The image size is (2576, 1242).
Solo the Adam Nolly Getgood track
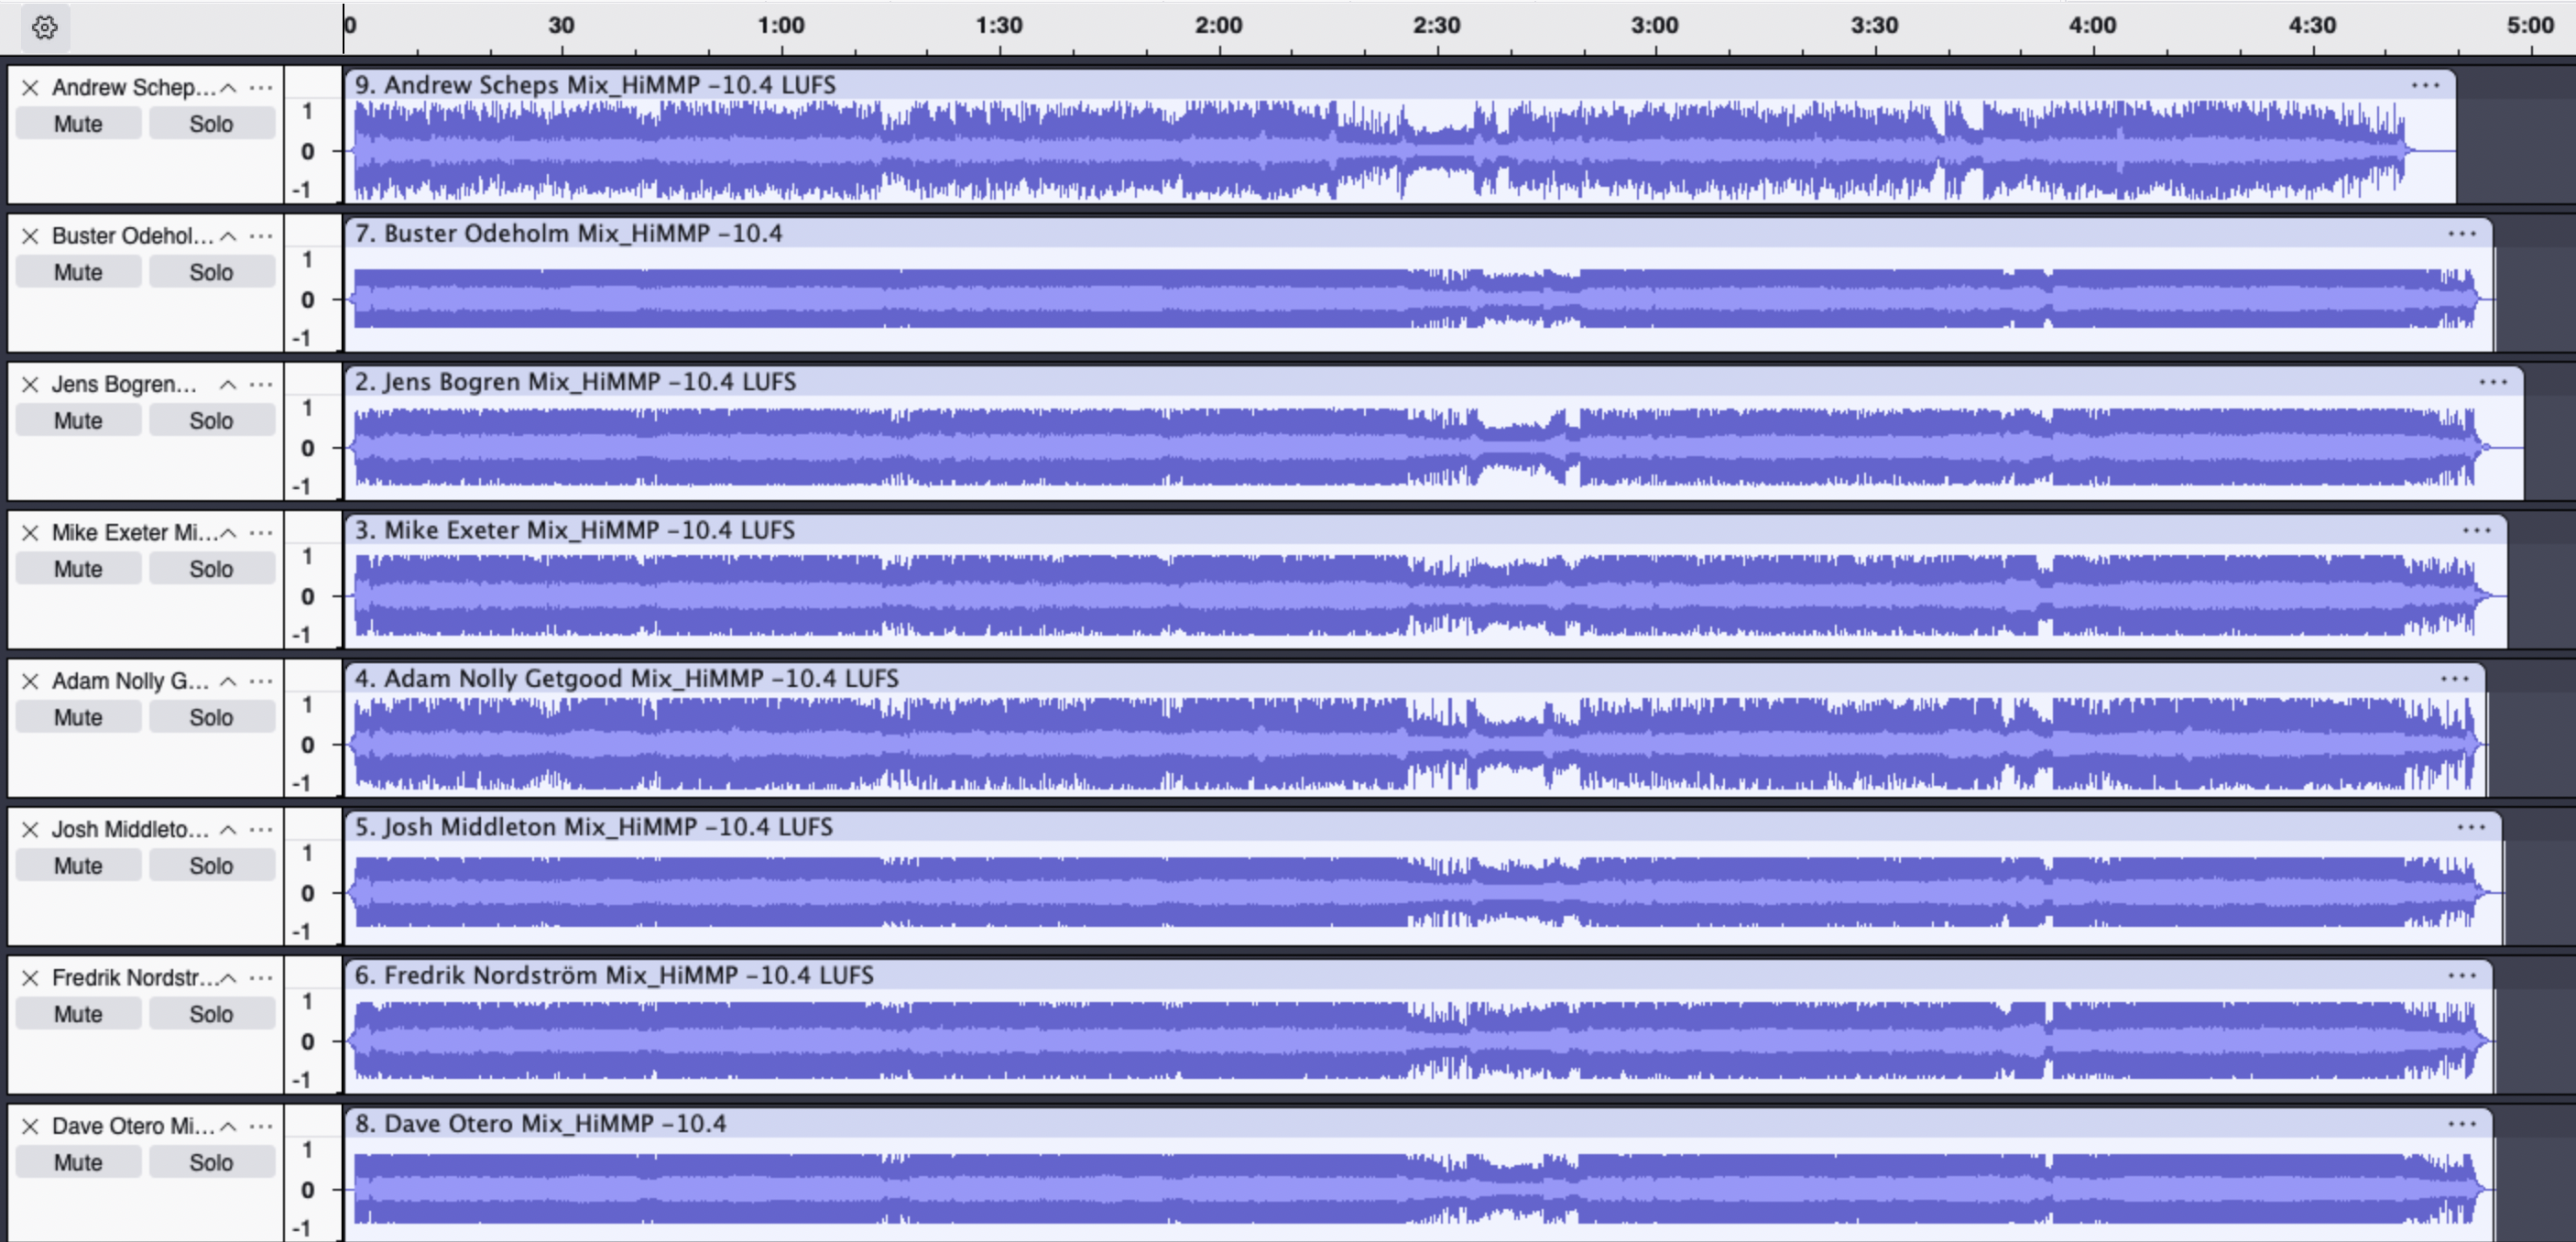211,717
